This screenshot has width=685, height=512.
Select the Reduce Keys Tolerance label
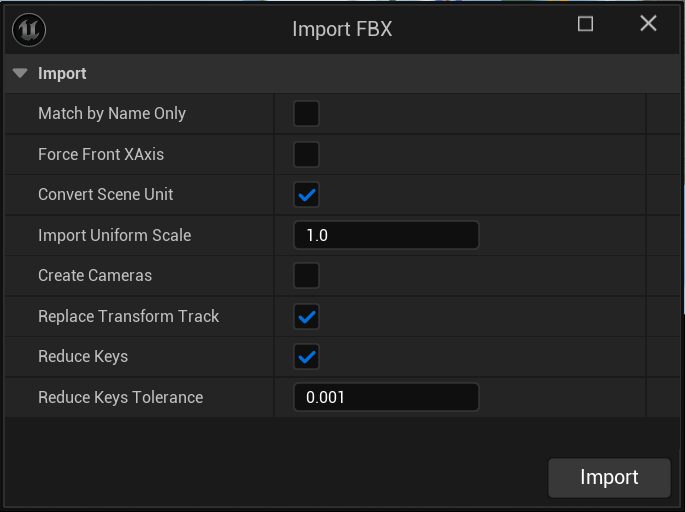pyautogui.click(x=121, y=398)
